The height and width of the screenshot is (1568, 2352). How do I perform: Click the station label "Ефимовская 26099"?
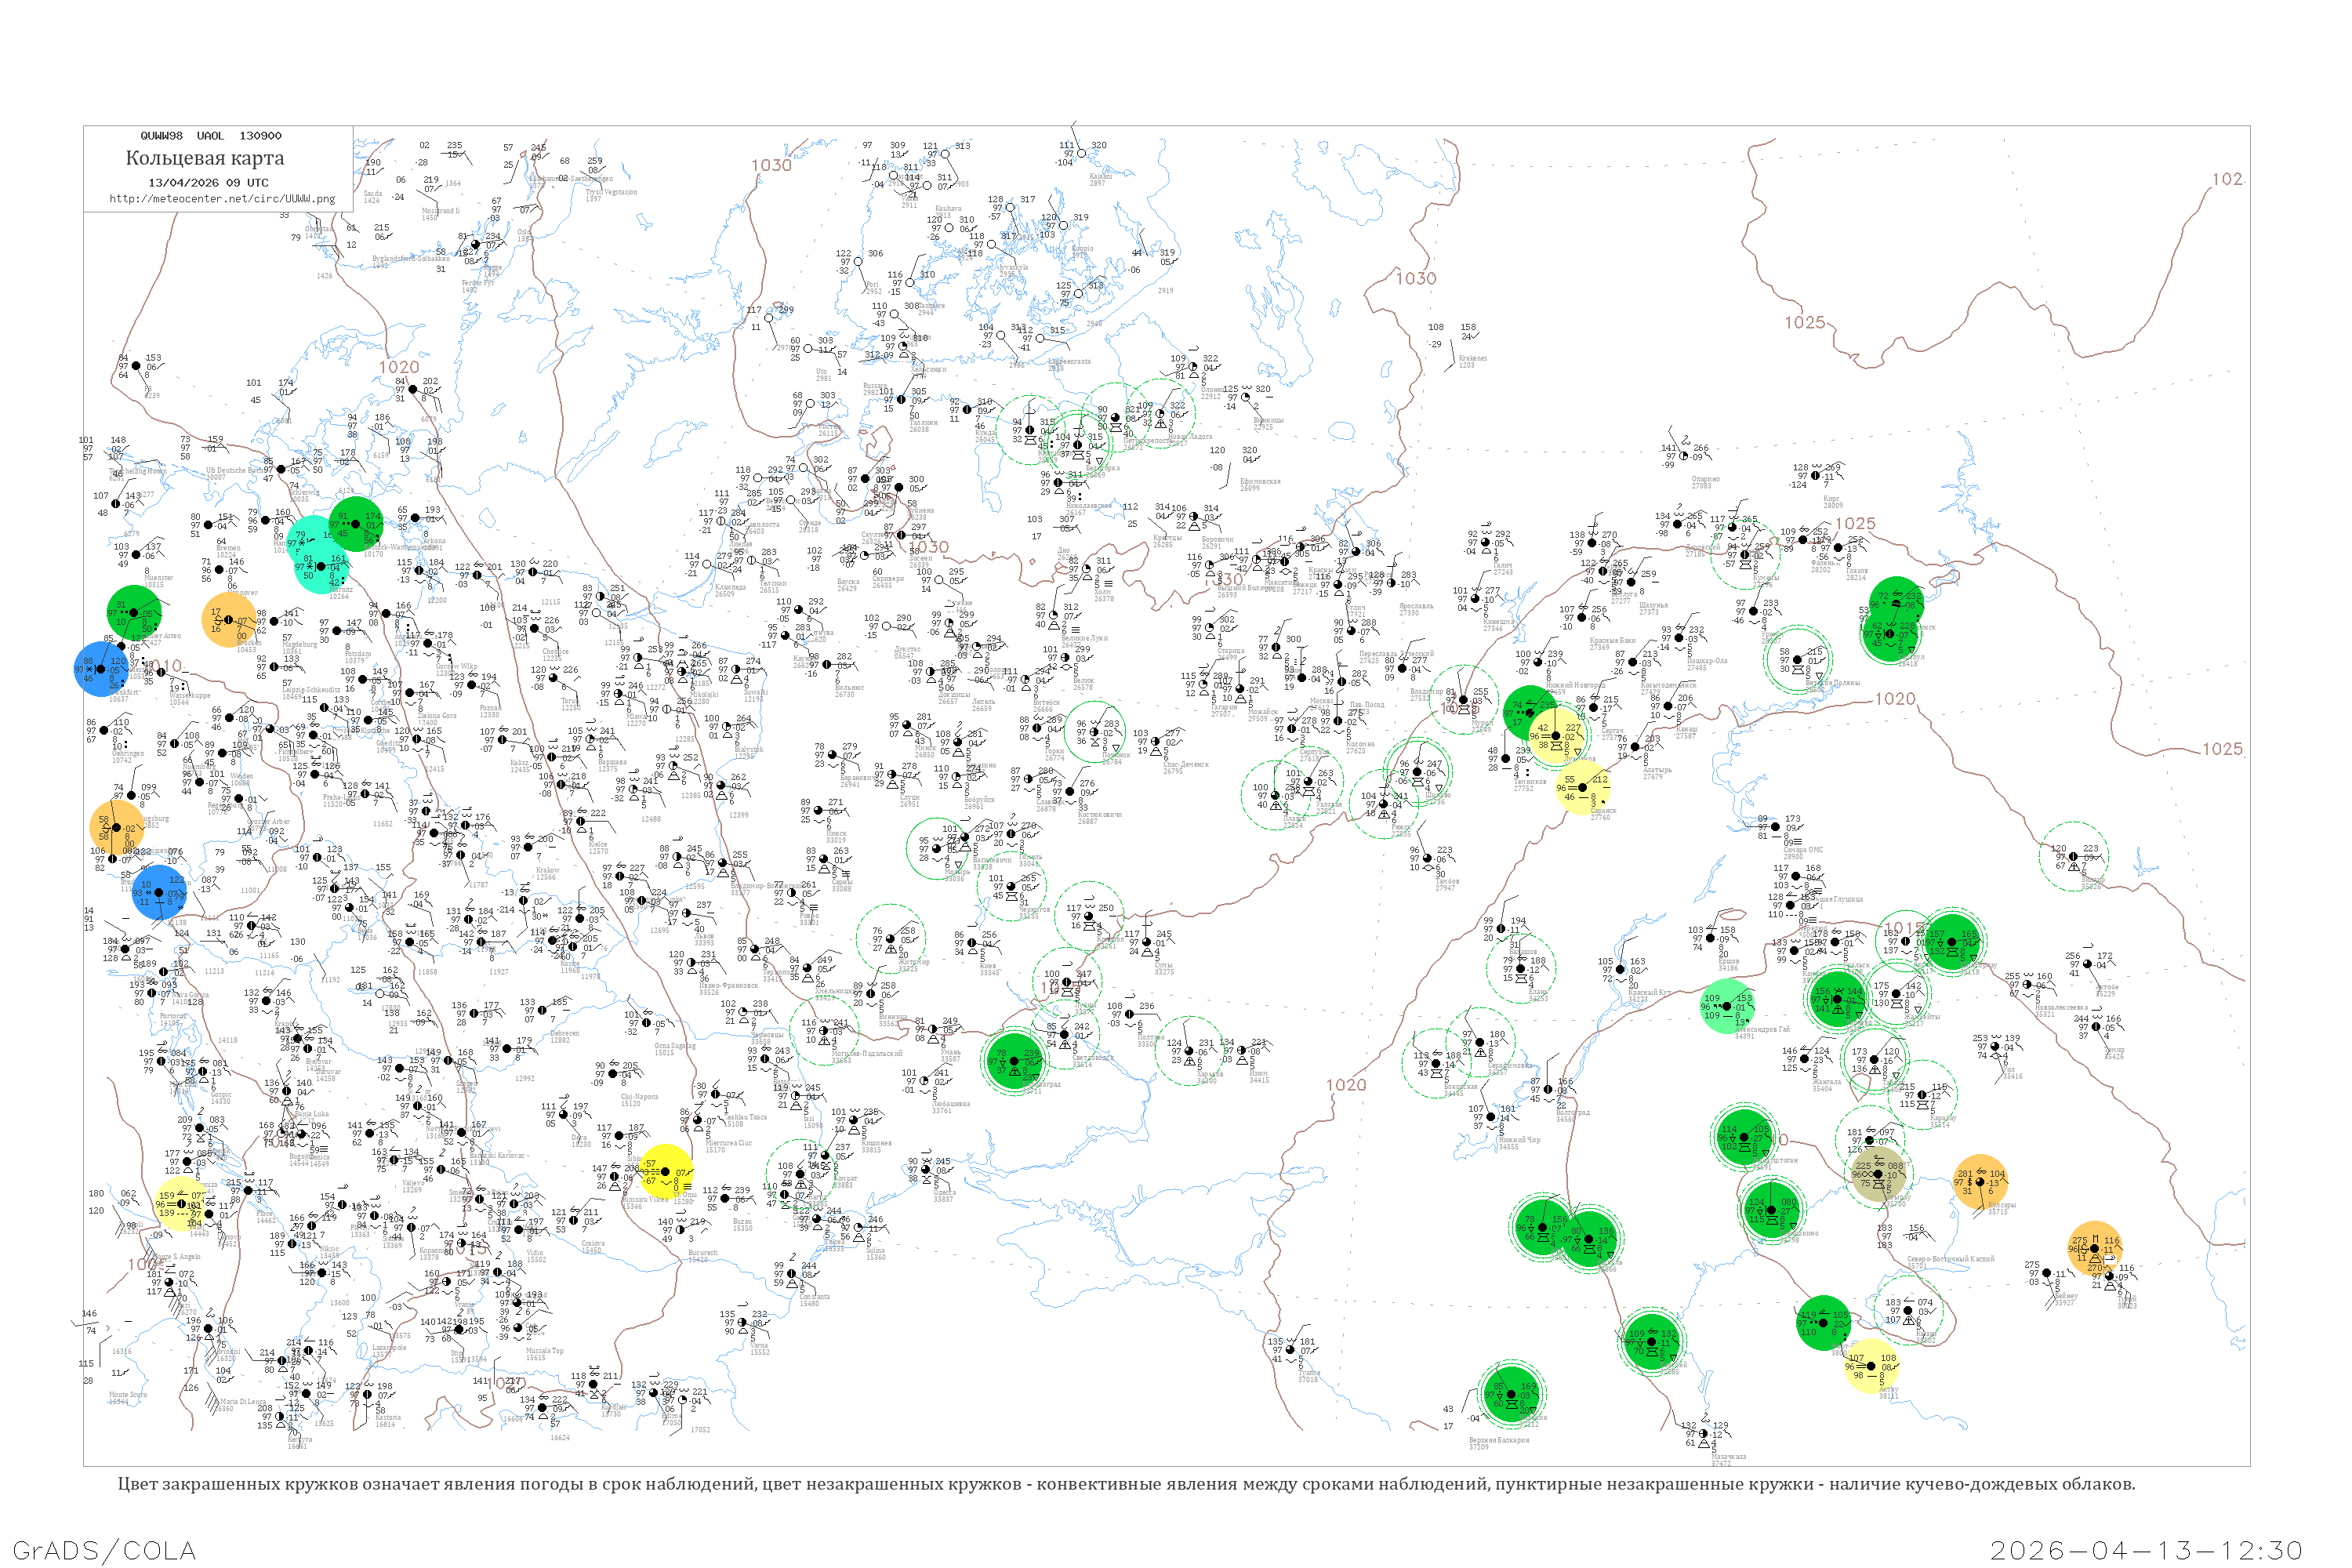(x=1260, y=484)
